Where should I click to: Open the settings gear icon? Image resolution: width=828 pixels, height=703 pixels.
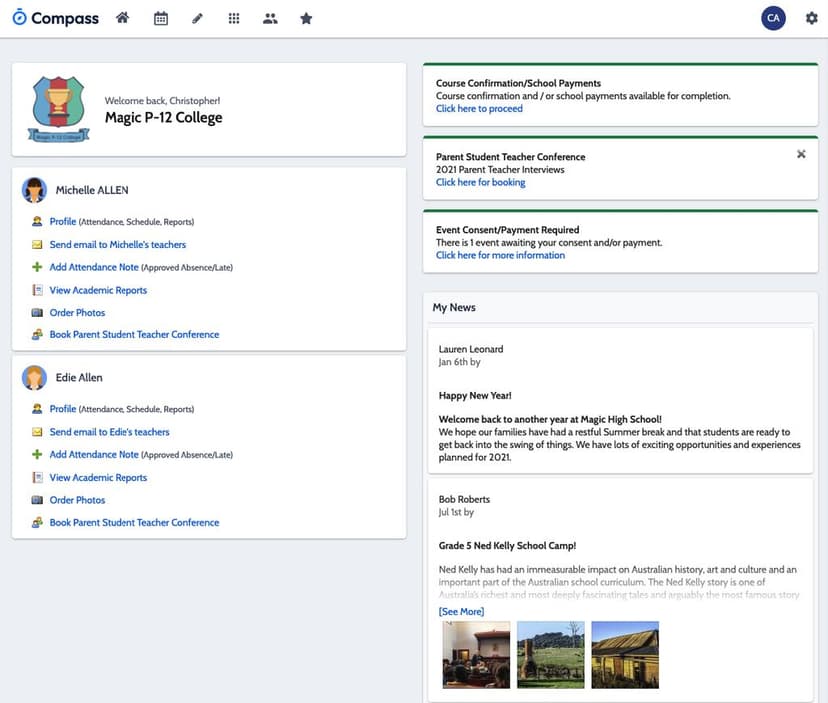tap(811, 18)
